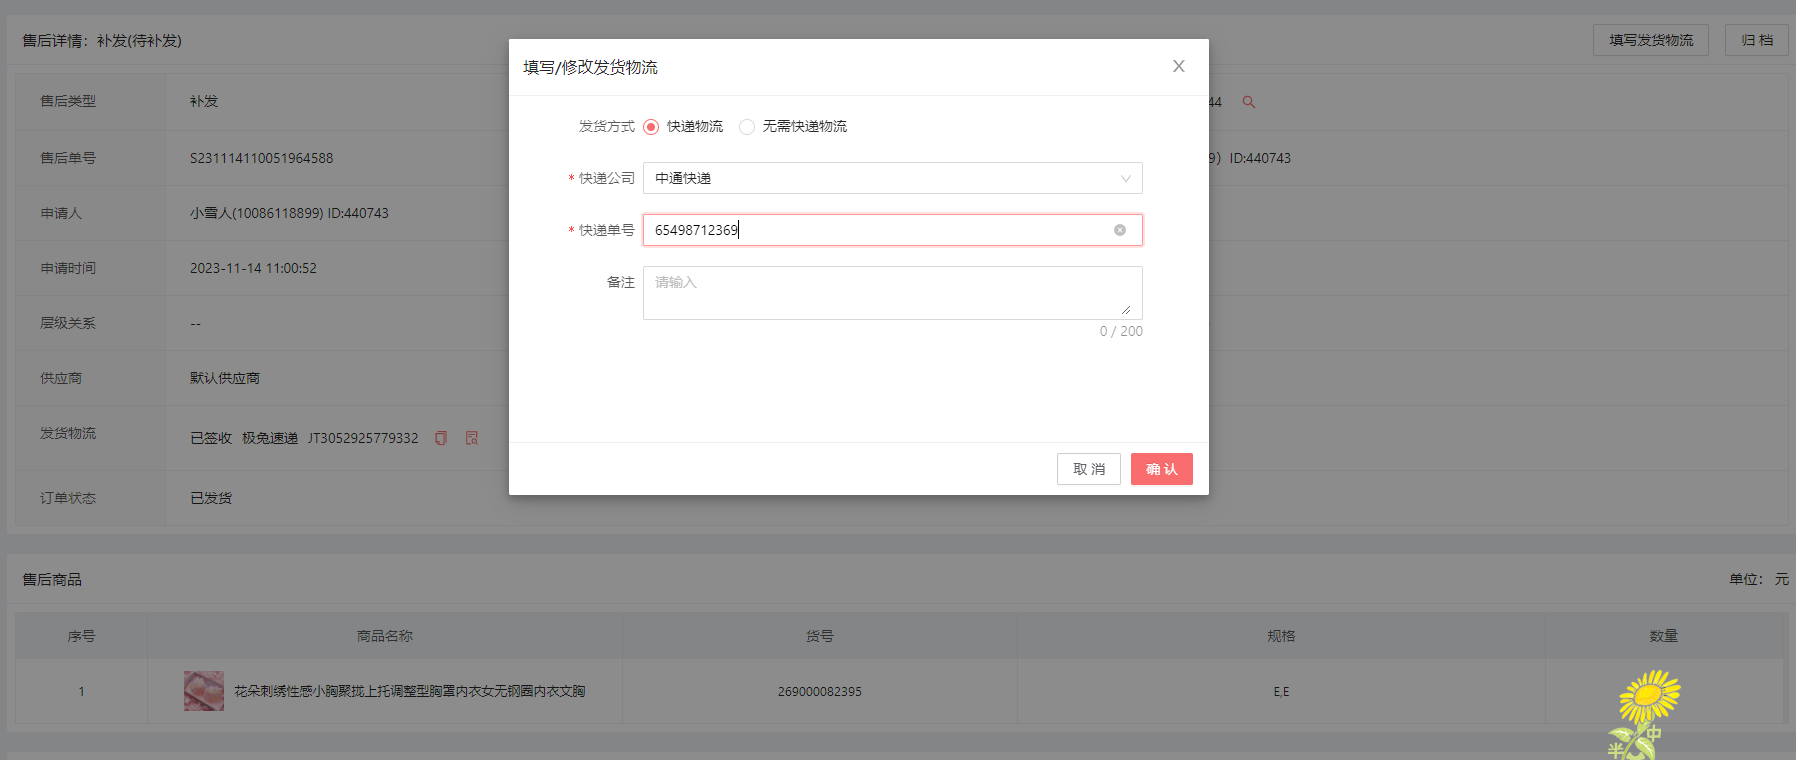The height and width of the screenshot is (760, 1796).
Task: Close the 填写/修改发货物流 dialog with X
Action: point(1179,66)
